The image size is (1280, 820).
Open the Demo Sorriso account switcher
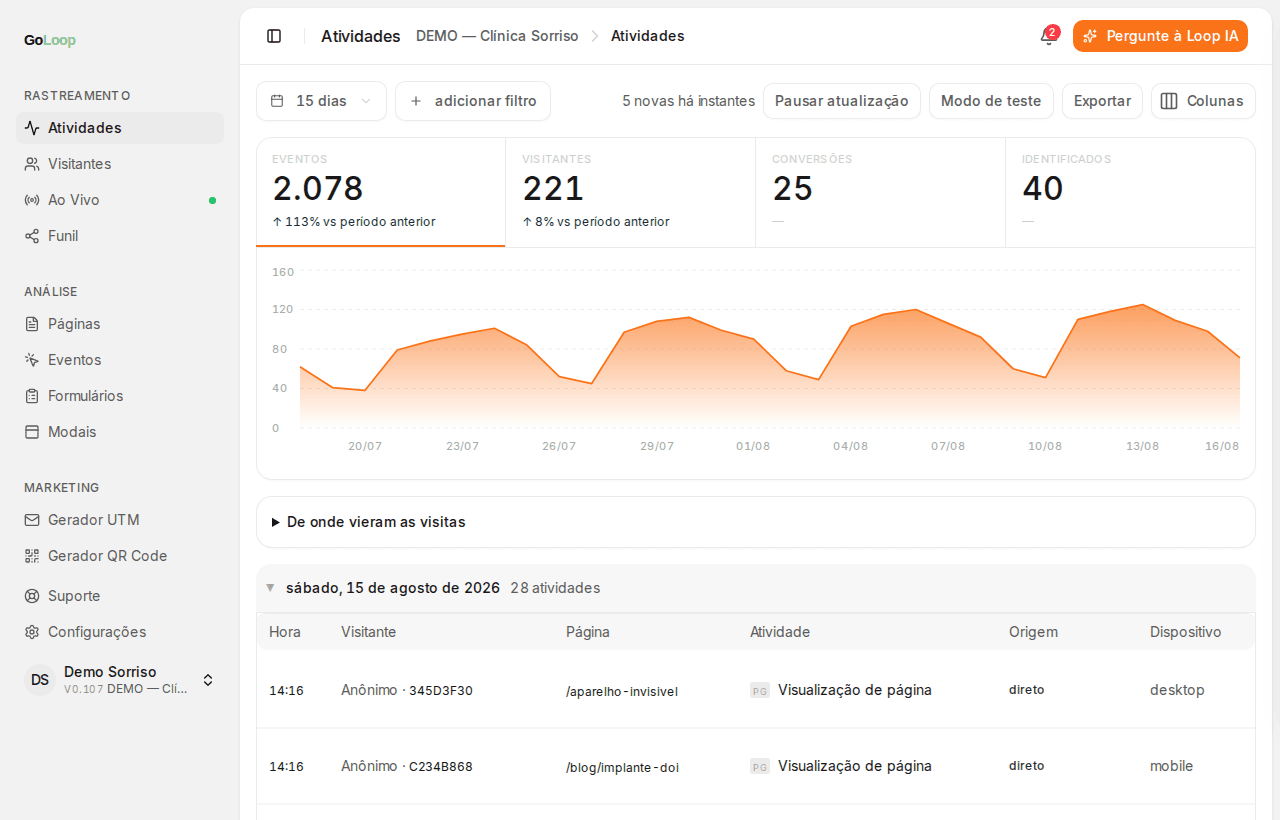(120, 680)
